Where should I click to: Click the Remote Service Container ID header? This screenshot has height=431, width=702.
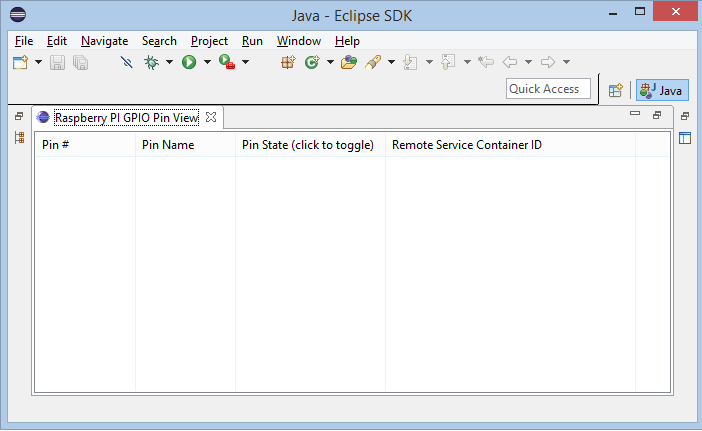coord(467,145)
